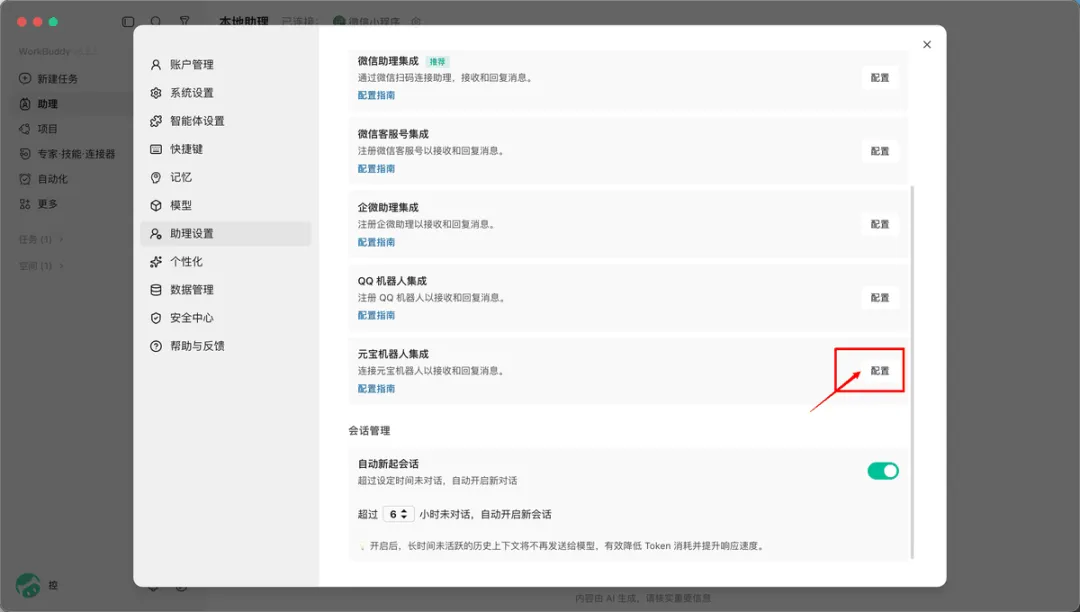
Task: Click the 数据管理 database icon
Action: click(156, 290)
